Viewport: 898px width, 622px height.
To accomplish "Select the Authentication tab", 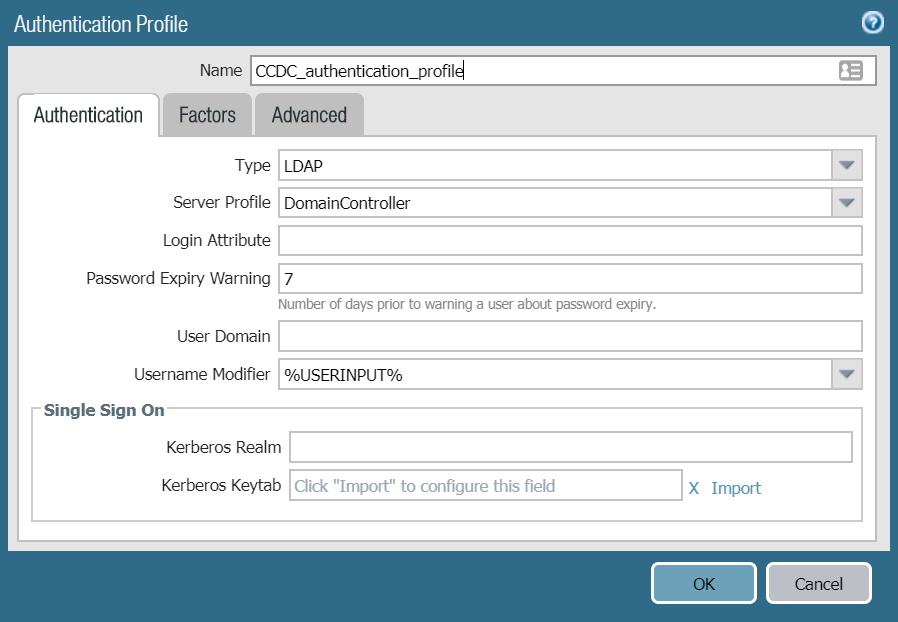I will coord(88,114).
